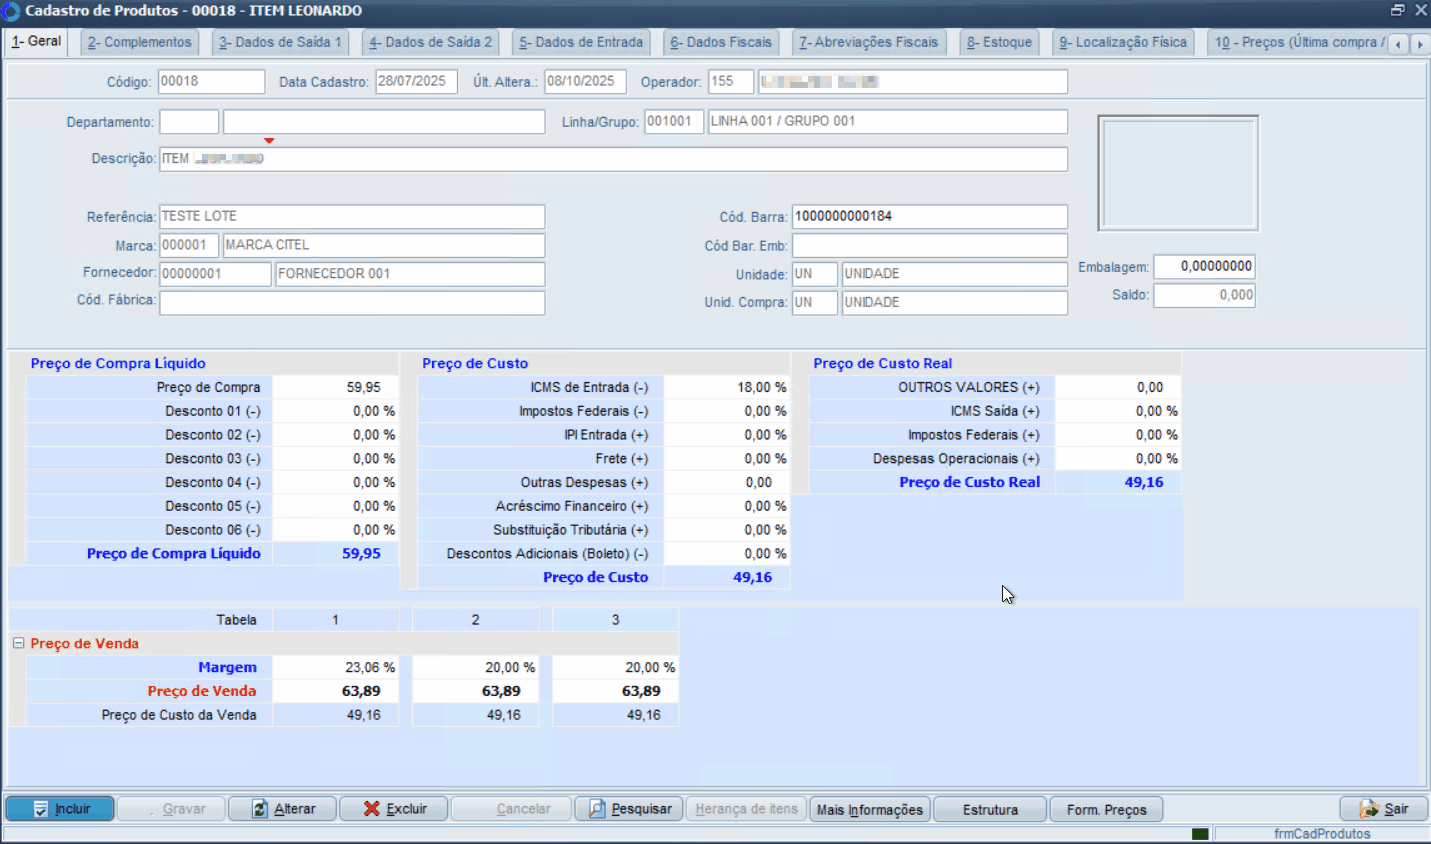Screen dimensions: 1431x844
Task: Click the application icon in title bar
Action: (11, 11)
